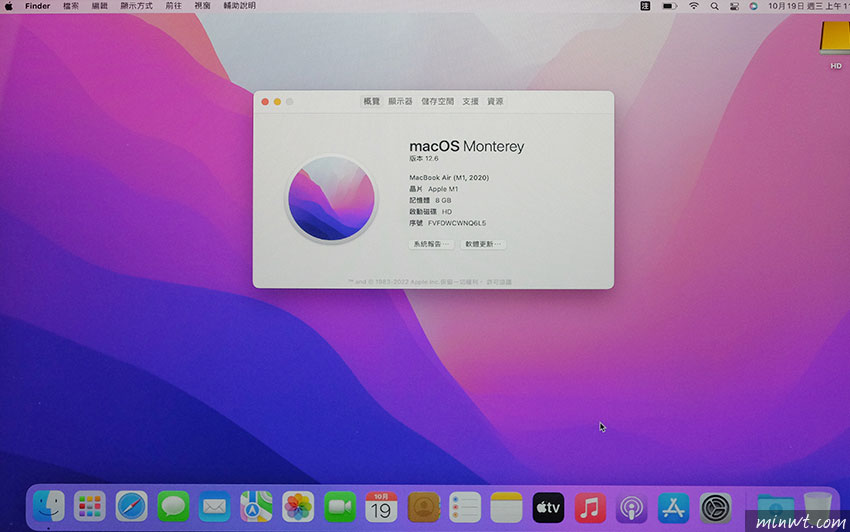Open the App Store icon
The image size is (850, 532).
click(673, 507)
